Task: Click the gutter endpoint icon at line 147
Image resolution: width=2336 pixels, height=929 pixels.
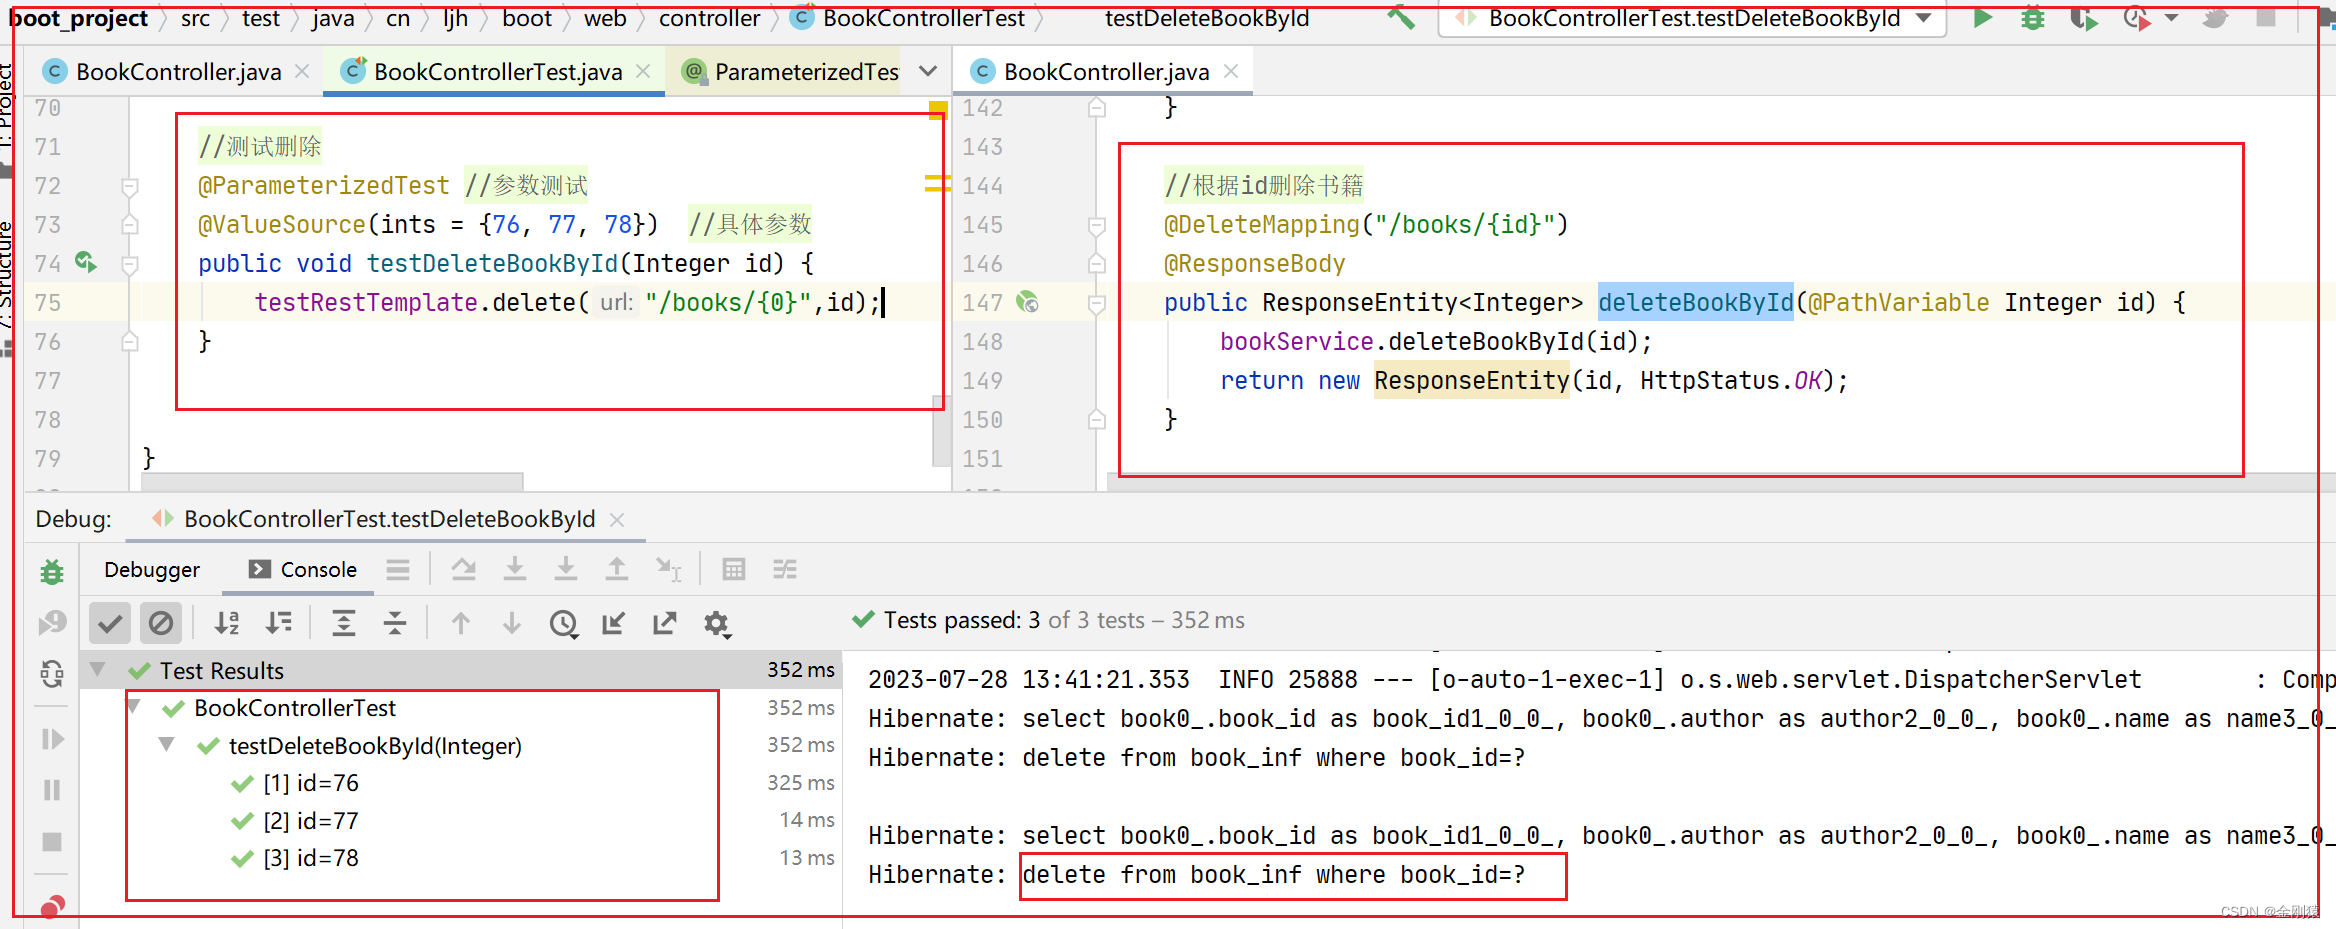Action: (x=1027, y=302)
